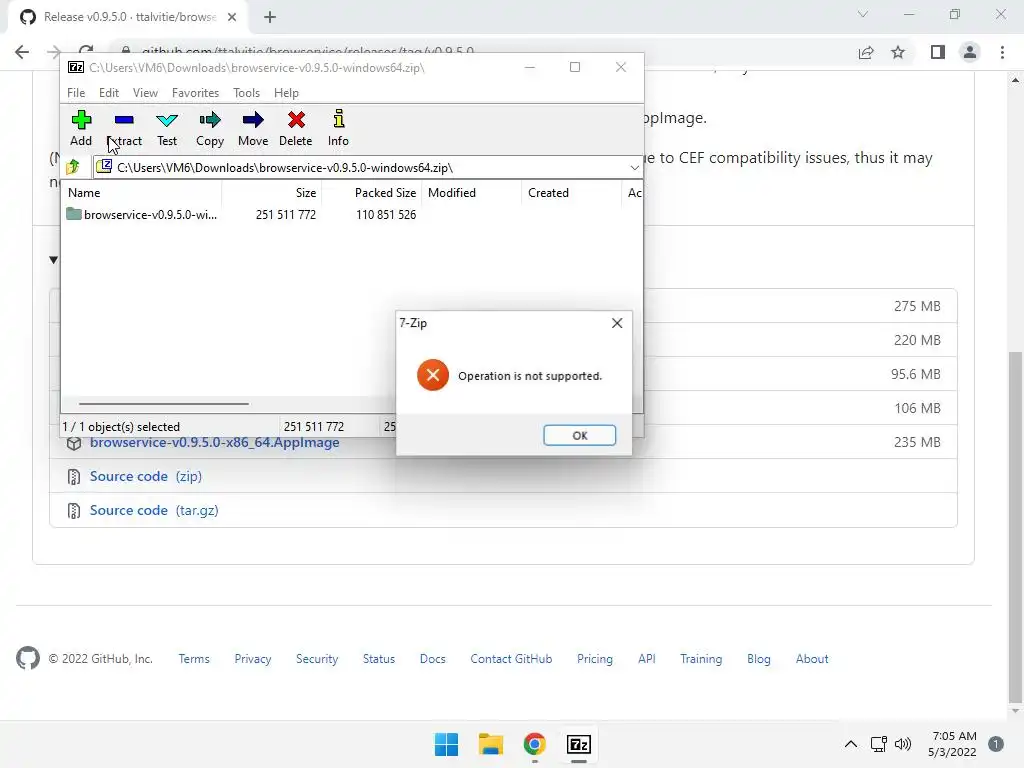Click the 7-Zip title bar logo
The width and height of the screenshot is (1024, 768).
[x=76, y=67]
